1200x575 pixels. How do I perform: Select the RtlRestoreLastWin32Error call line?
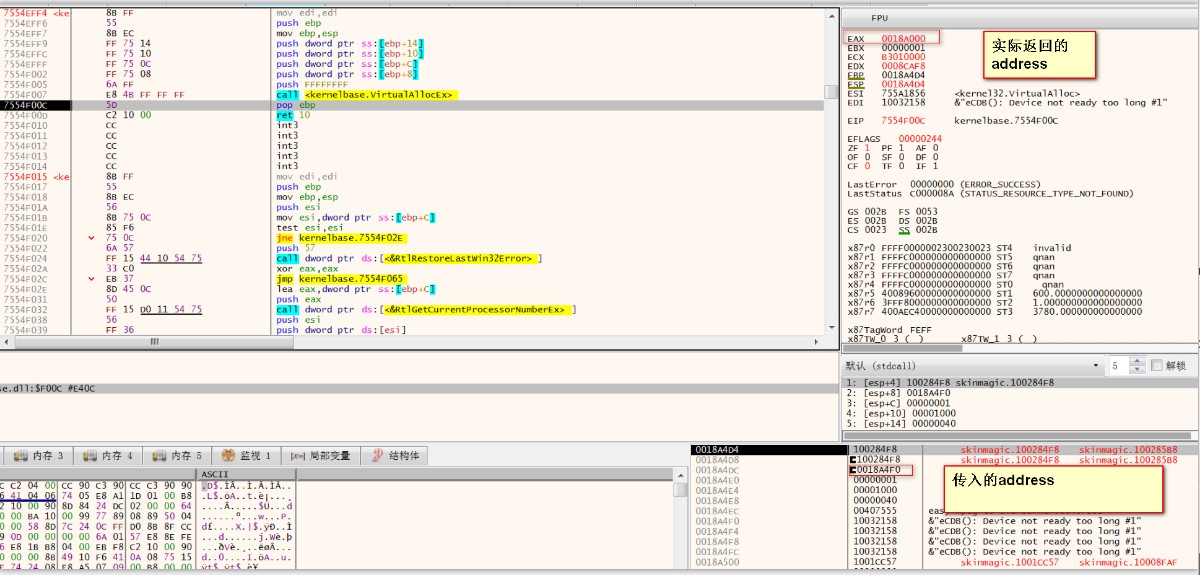pyautogui.click(x=408, y=259)
